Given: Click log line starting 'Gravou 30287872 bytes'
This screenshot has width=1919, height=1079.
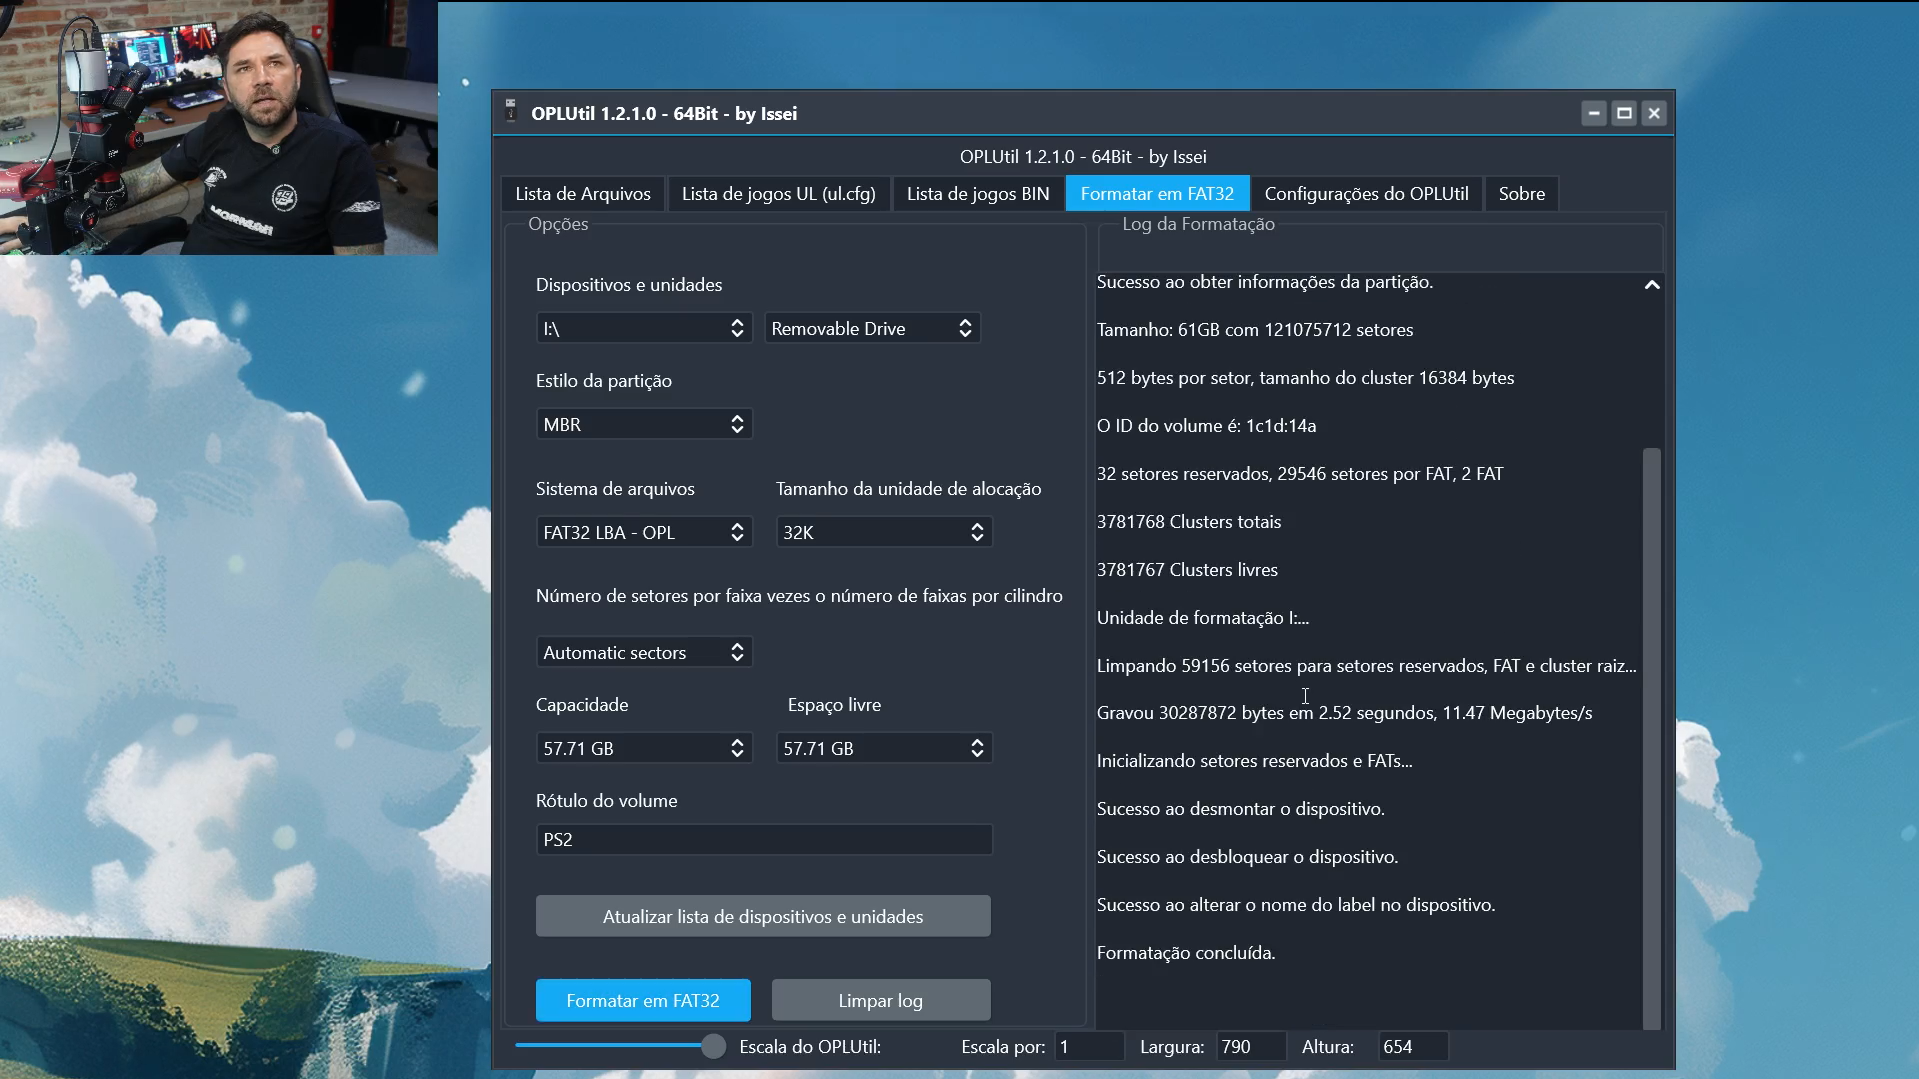Looking at the screenshot, I should [1345, 713].
